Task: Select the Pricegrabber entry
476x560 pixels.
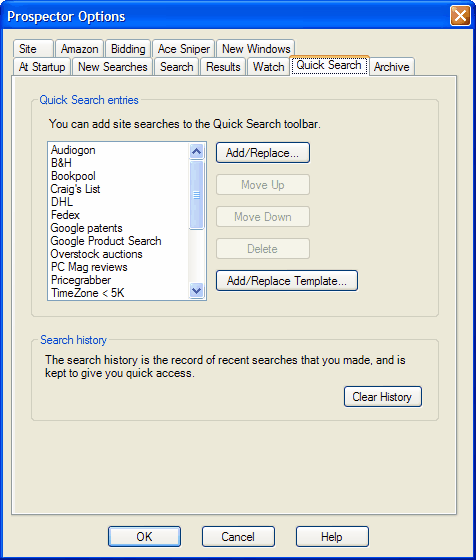Action: 118,280
